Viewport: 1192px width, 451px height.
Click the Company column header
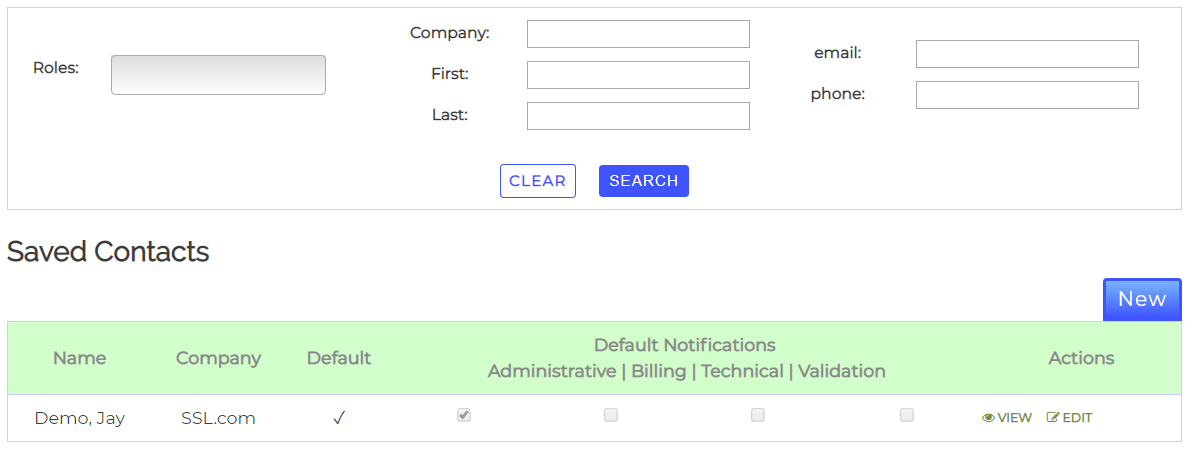218,358
